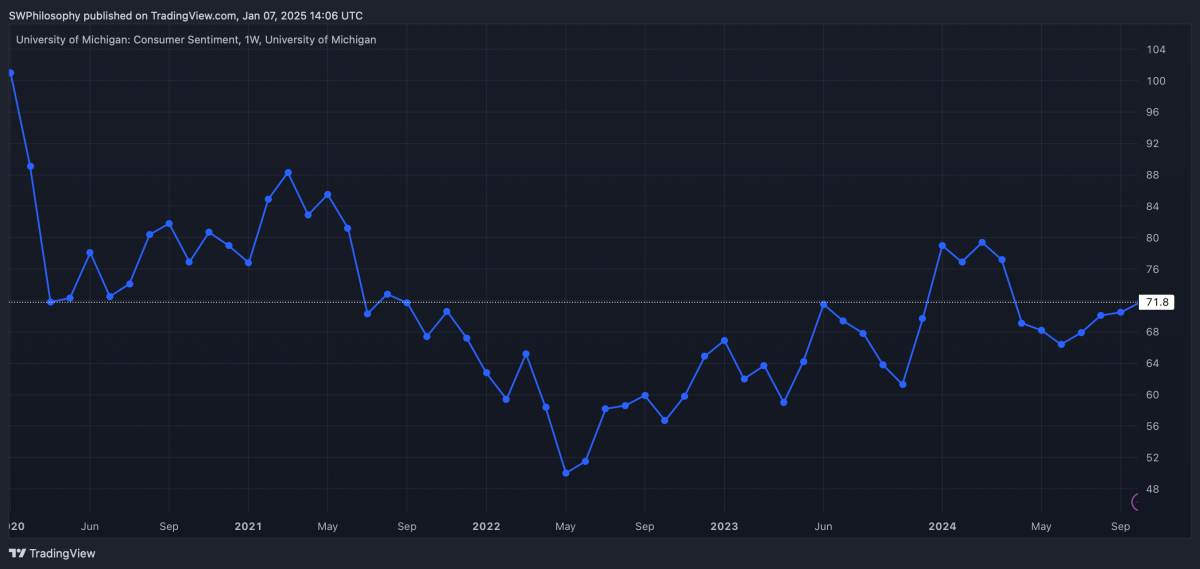Screen dimensions: 1200x569
Task: Click the 104 value on price axis
Action: [1156, 50]
